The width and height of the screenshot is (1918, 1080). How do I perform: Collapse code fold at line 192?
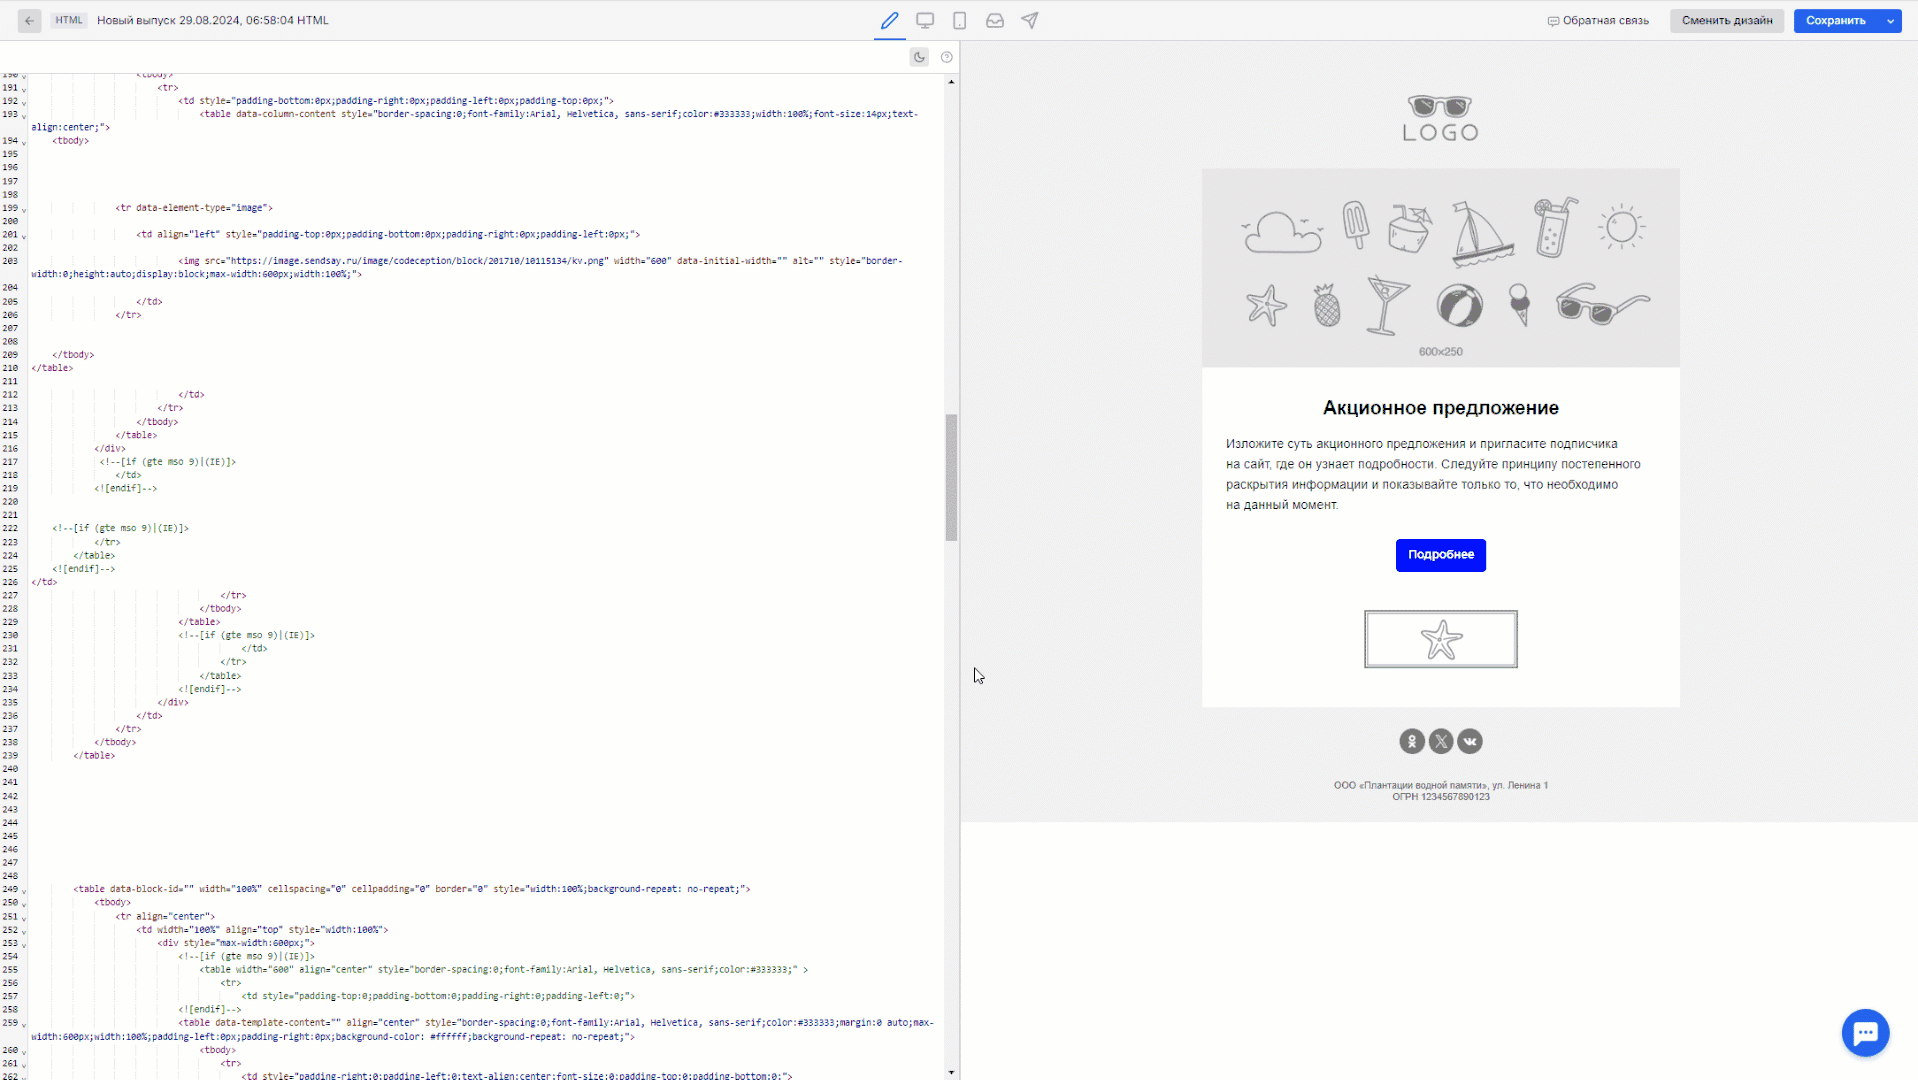pyautogui.click(x=25, y=101)
